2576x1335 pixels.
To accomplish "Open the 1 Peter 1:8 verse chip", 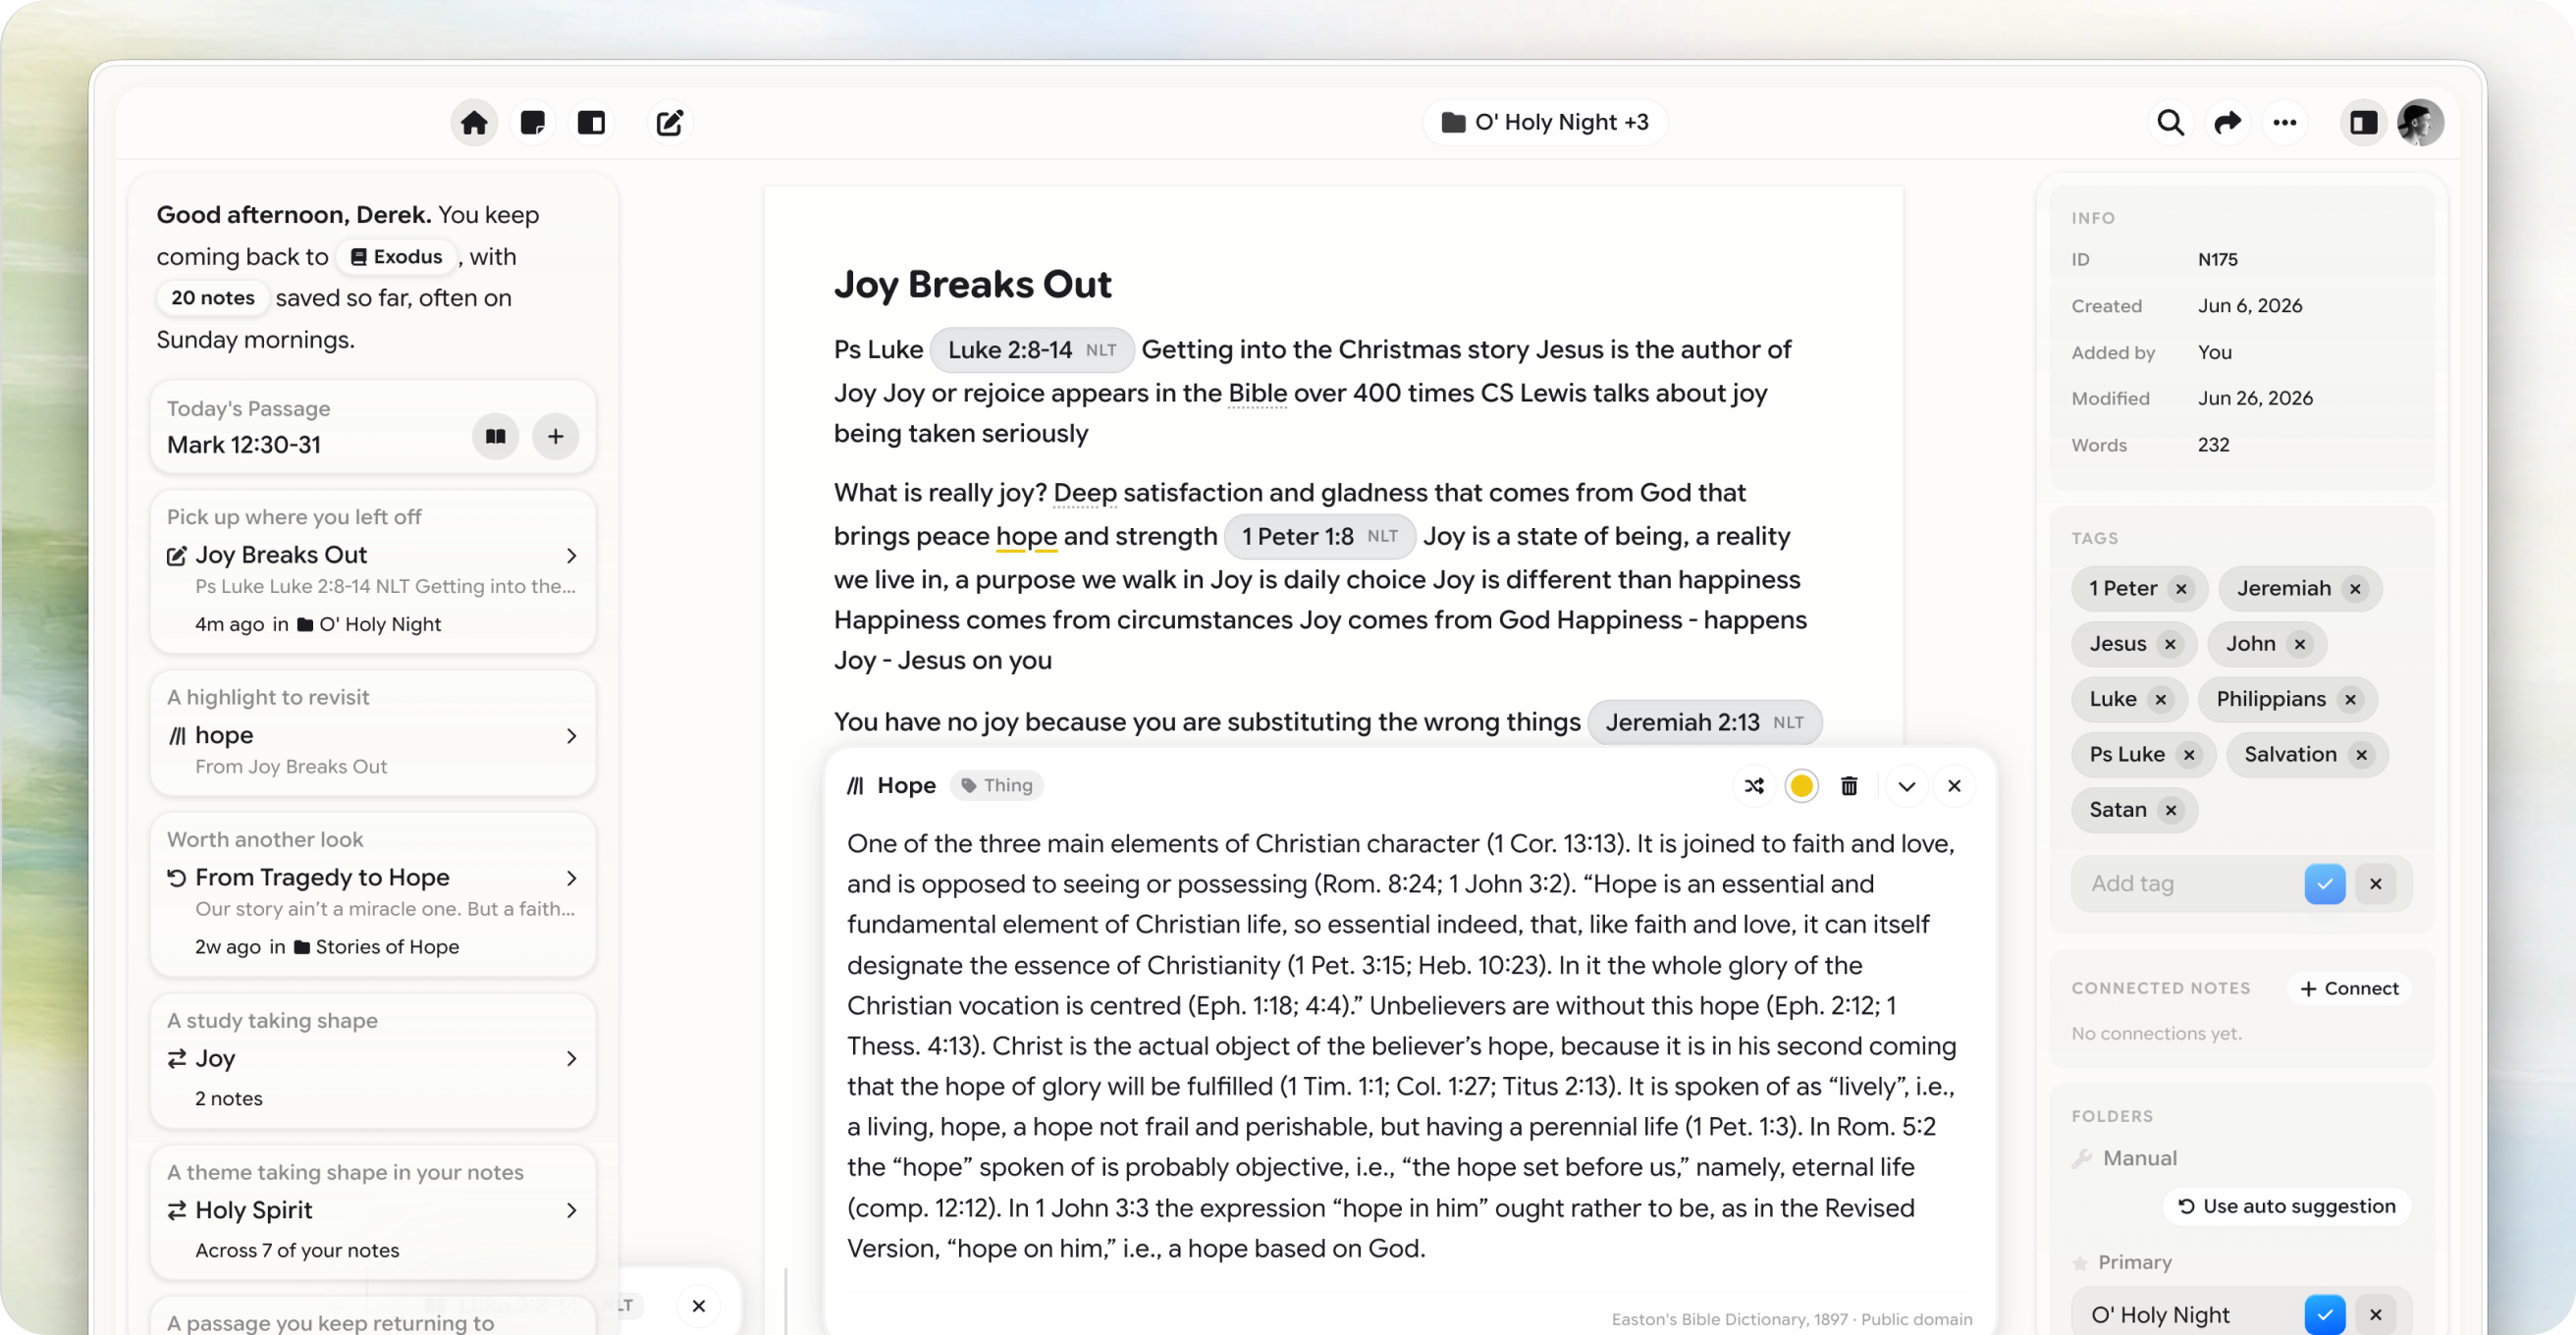I will (x=1319, y=536).
